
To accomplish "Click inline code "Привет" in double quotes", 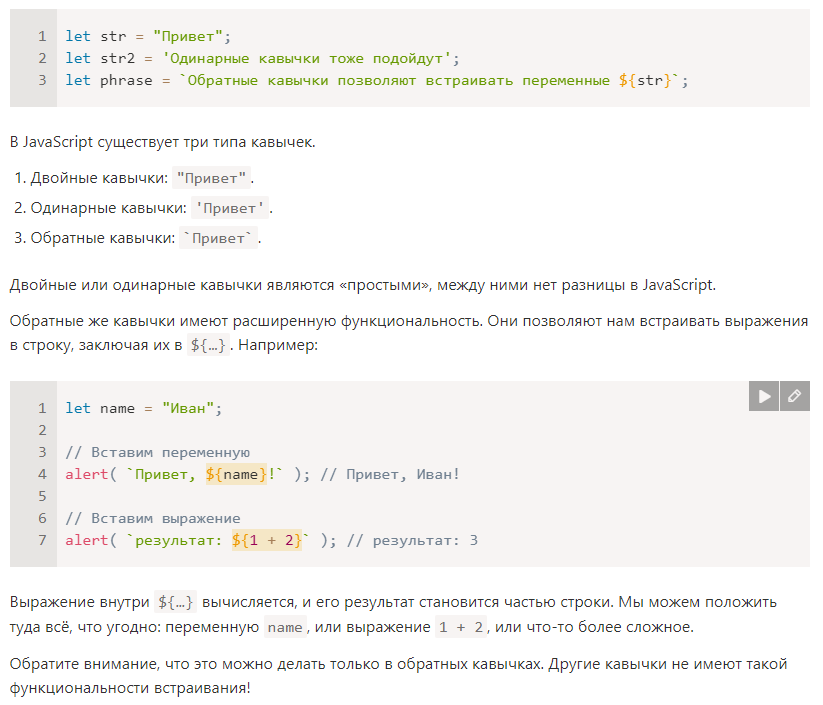I will (211, 178).
